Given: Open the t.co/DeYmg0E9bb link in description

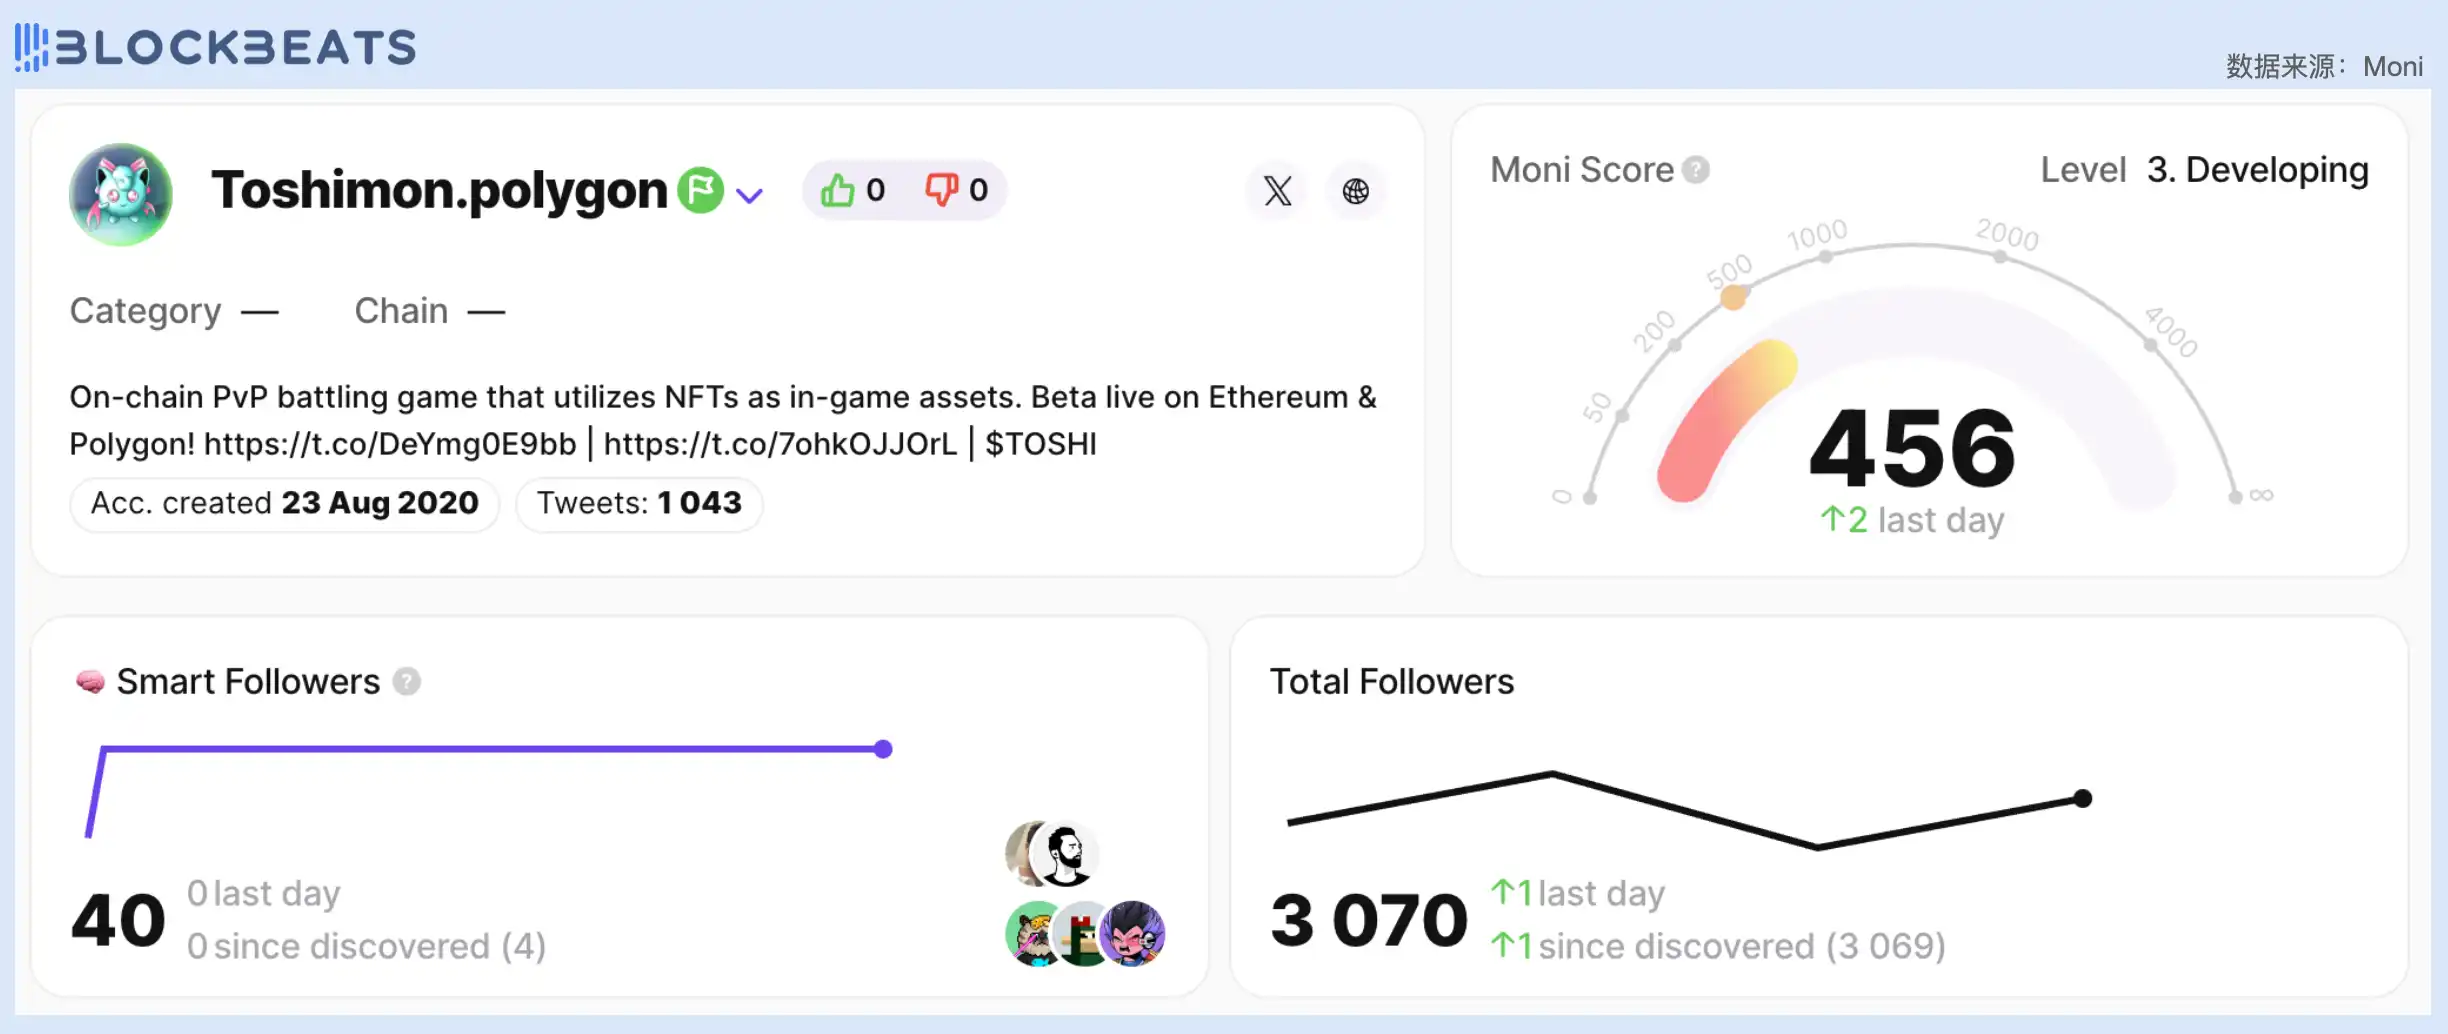Looking at the screenshot, I should [x=390, y=443].
